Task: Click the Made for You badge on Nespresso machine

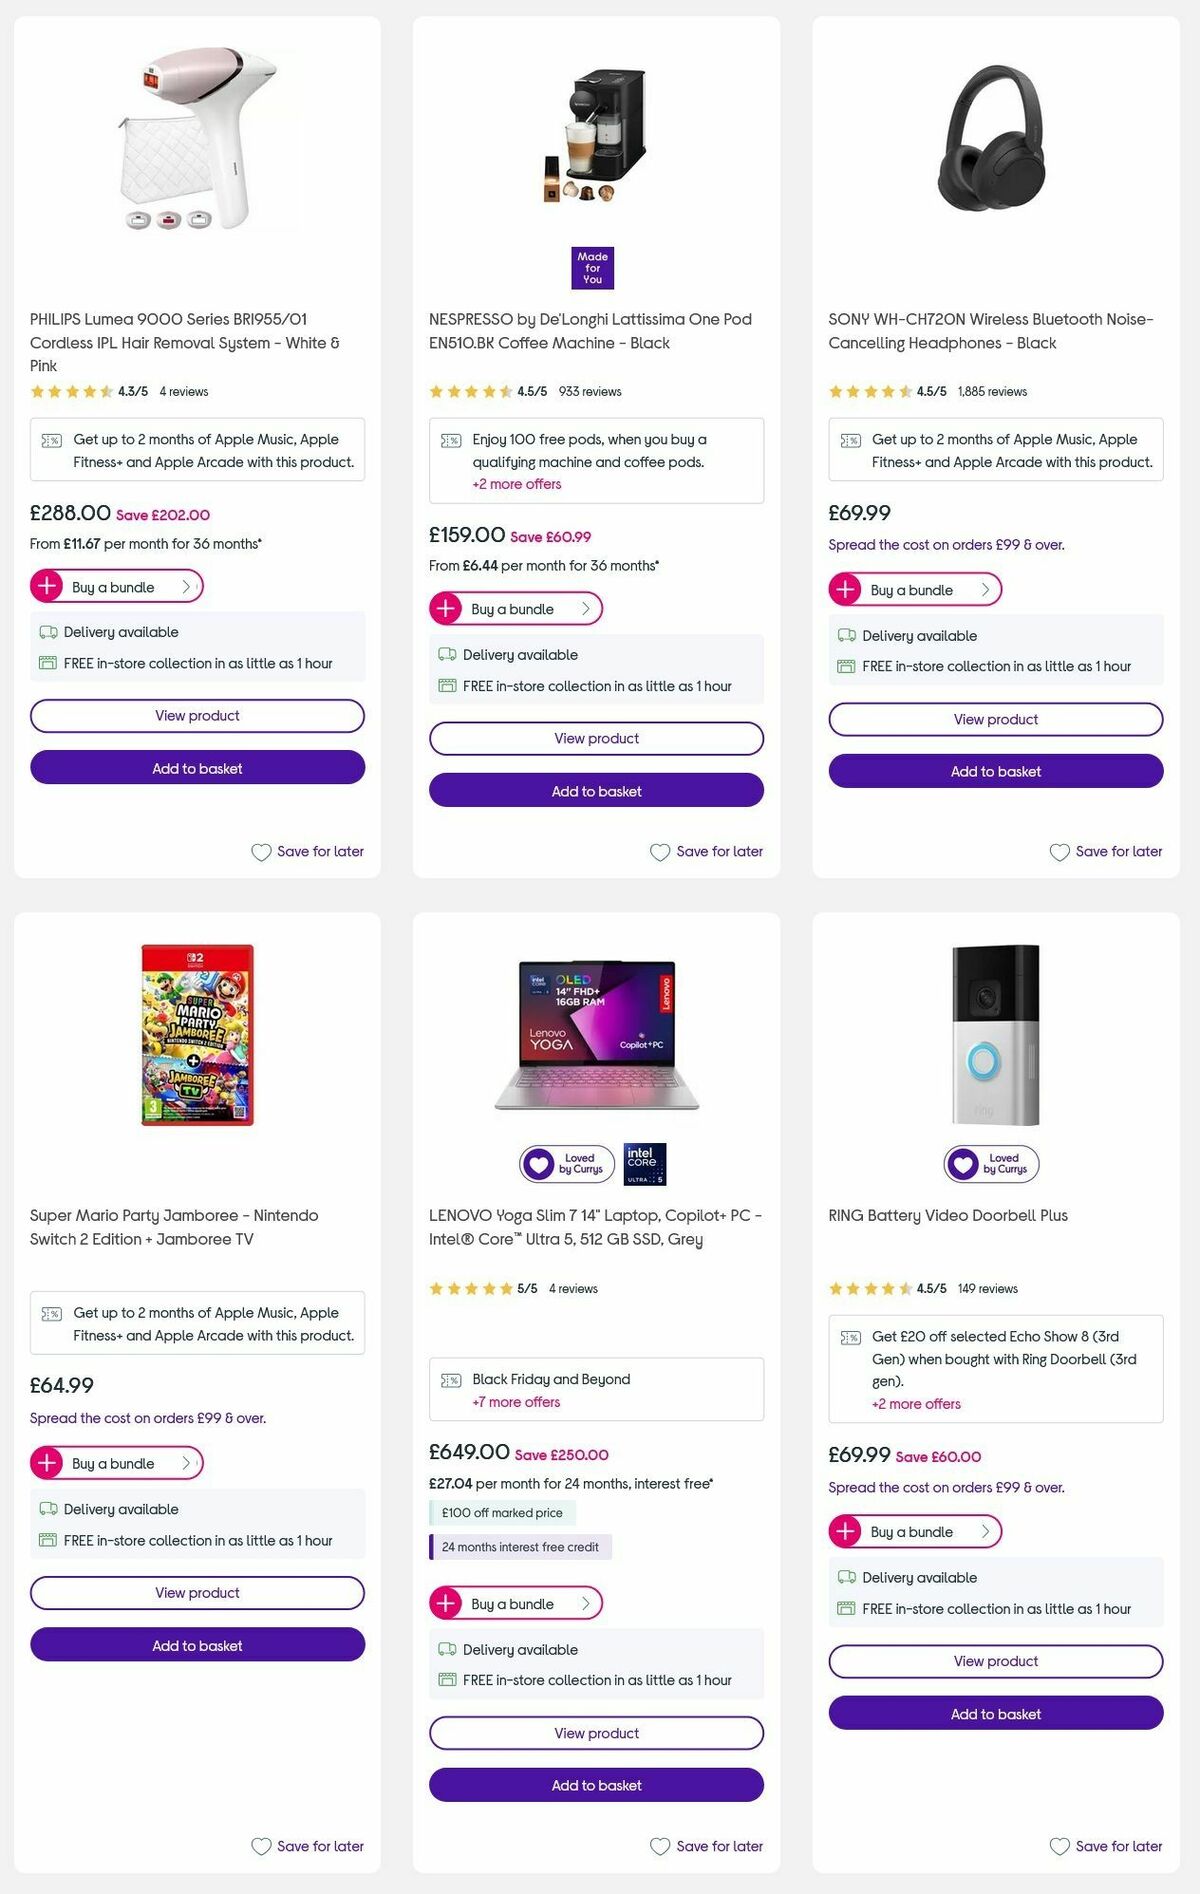Action: point(592,267)
